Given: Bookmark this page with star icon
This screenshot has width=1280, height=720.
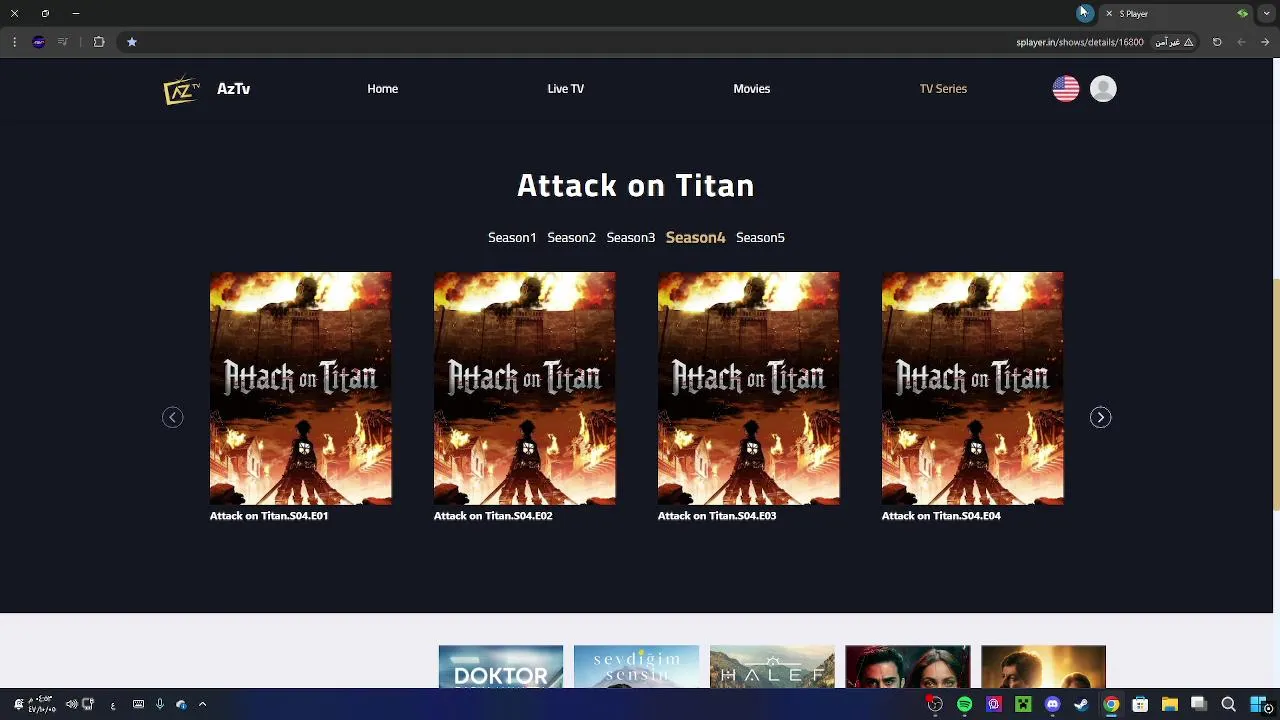Looking at the screenshot, I should 131,42.
